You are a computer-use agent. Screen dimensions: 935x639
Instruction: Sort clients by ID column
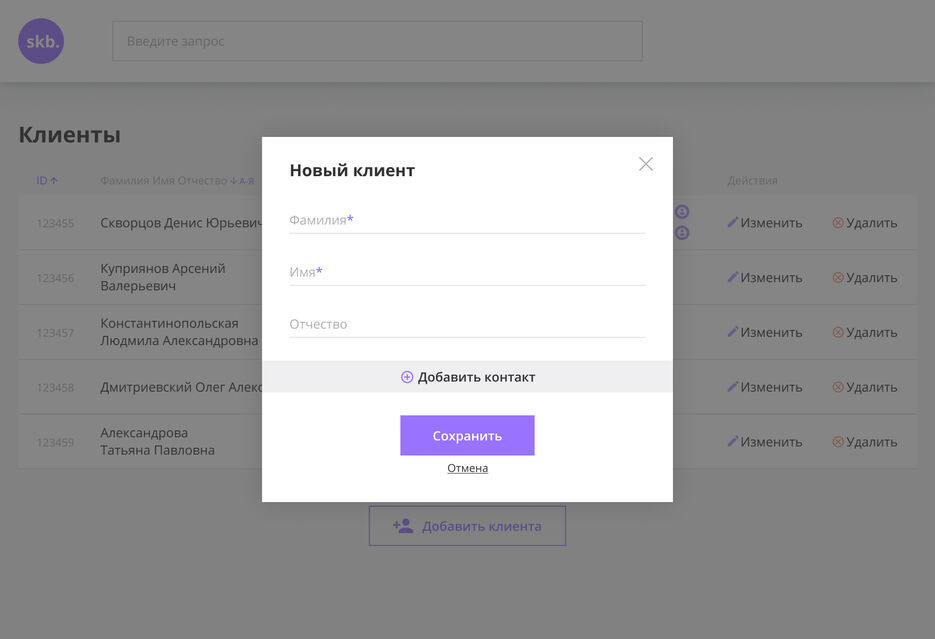(x=47, y=181)
